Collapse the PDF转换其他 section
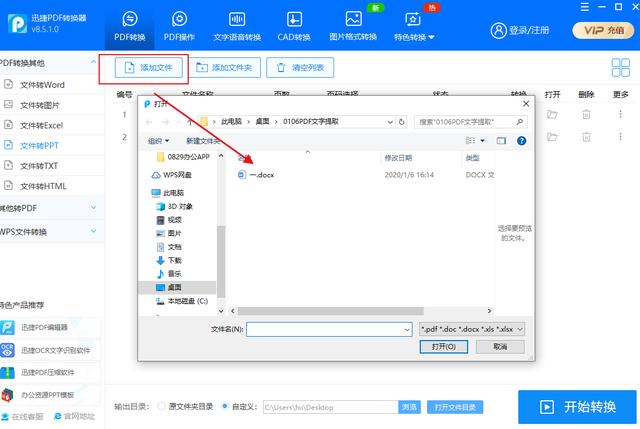 [93, 62]
